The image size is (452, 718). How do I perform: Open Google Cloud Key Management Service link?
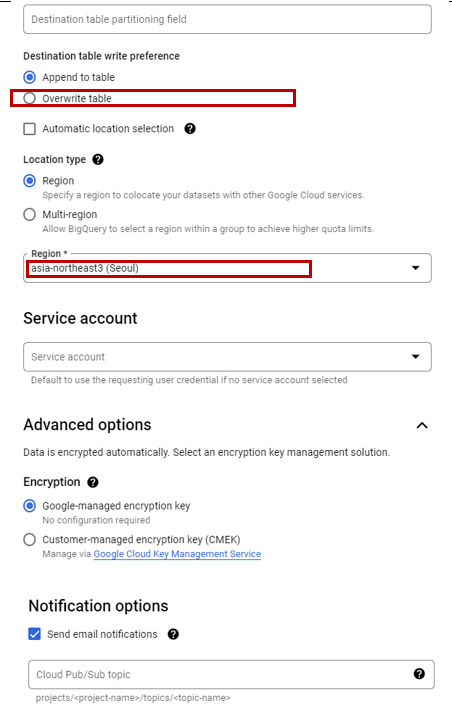pos(177,554)
